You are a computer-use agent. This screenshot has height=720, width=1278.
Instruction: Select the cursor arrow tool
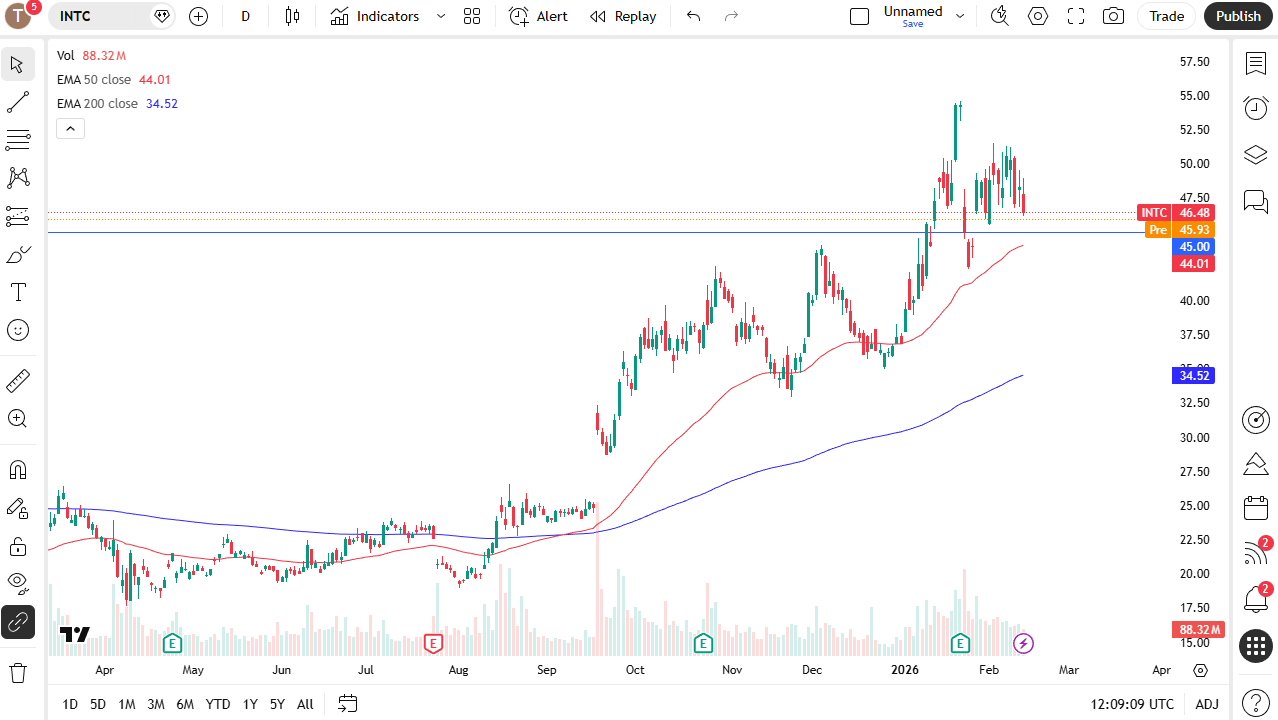17,65
